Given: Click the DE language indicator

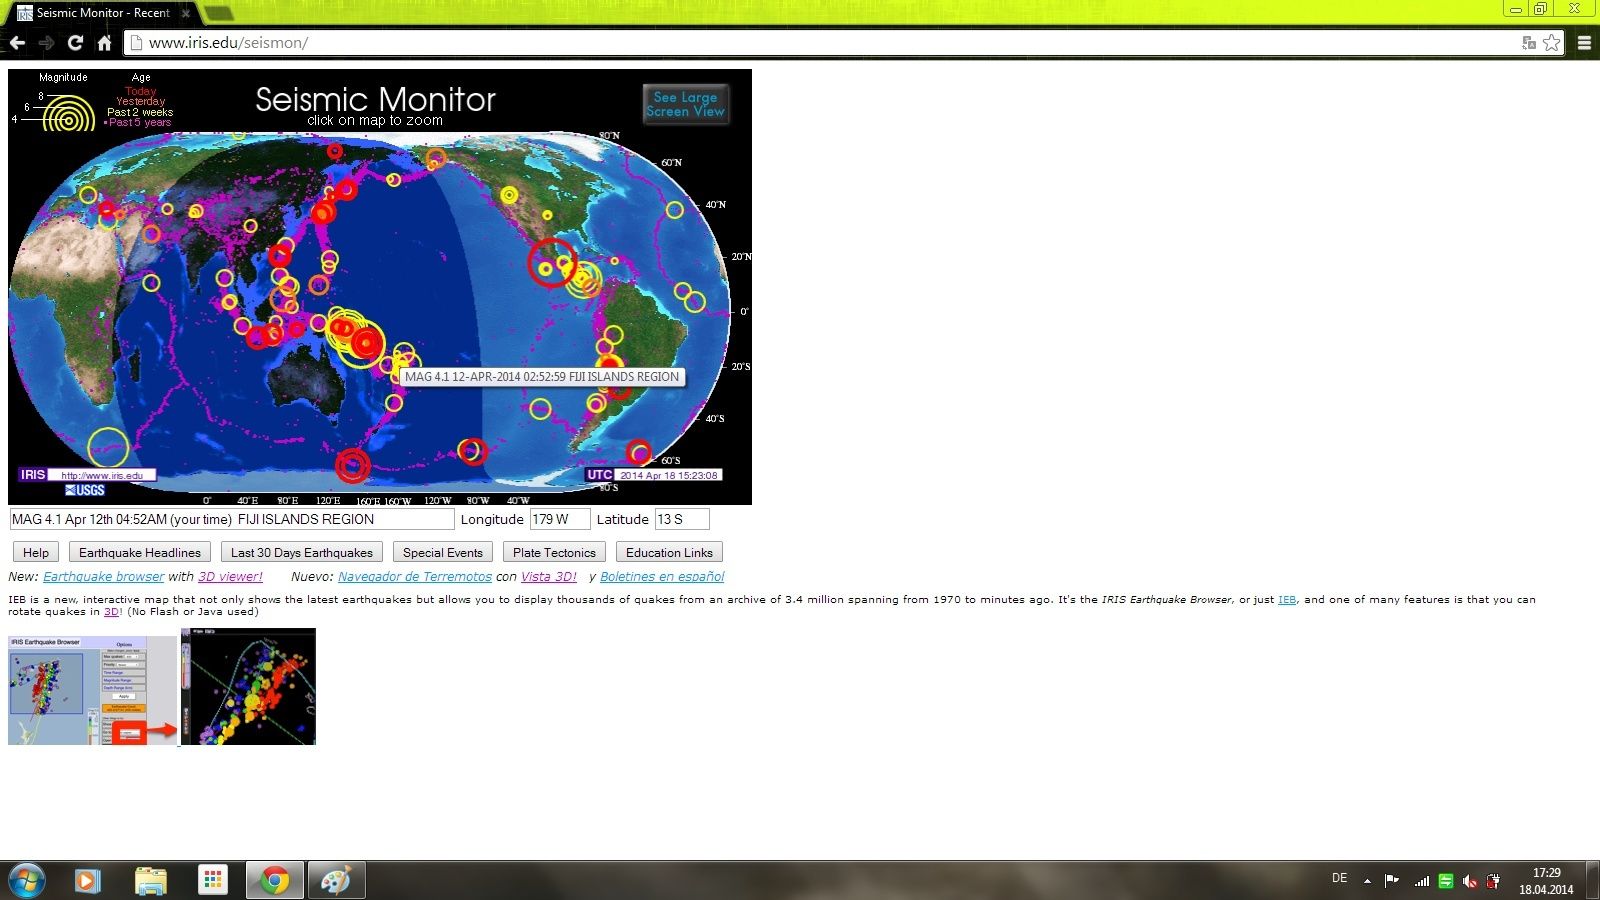Looking at the screenshot, I should (x=1340, y=878).
